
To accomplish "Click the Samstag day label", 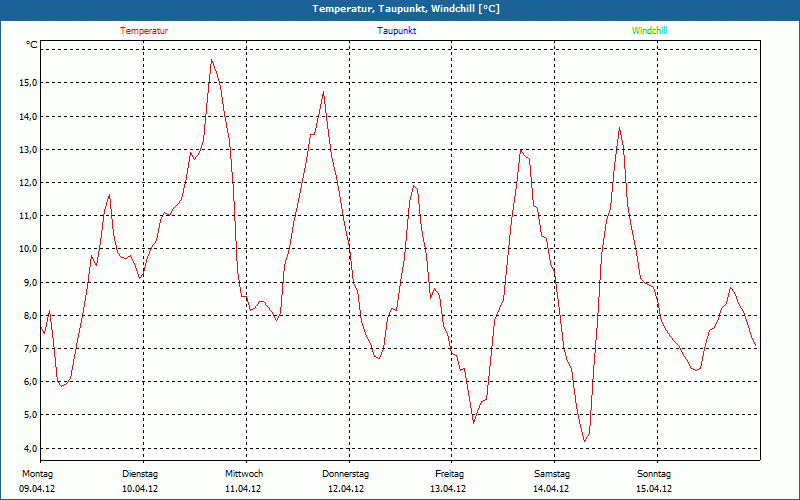I will click(x=552, y=474).
